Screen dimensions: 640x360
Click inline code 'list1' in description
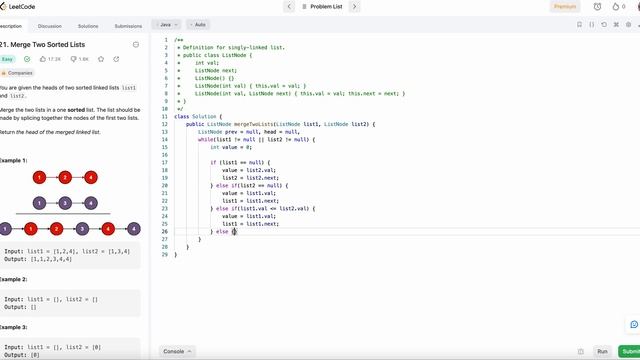129,88
